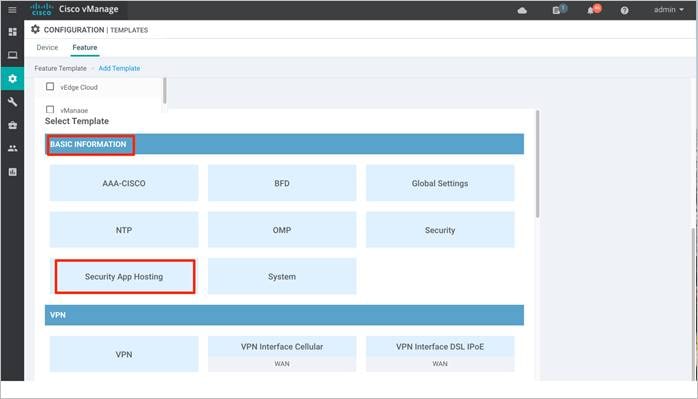Select the Security App Hosting template
This screenshot has width=698, height=399.
click(125, 277)
